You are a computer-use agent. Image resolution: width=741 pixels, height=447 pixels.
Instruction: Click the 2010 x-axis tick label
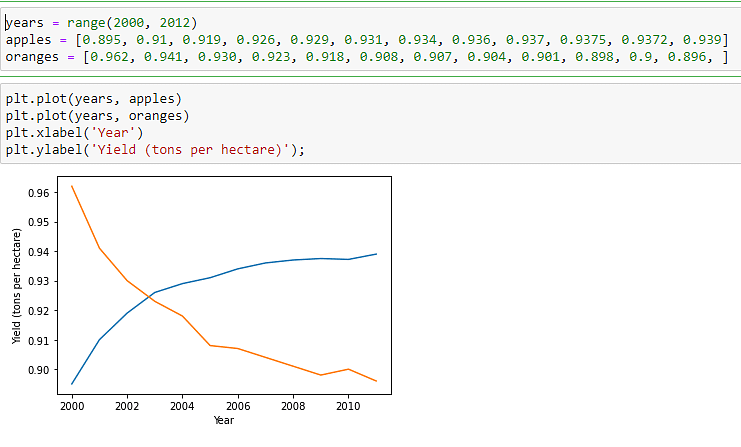pyautogui.click(x=348, y=406)
